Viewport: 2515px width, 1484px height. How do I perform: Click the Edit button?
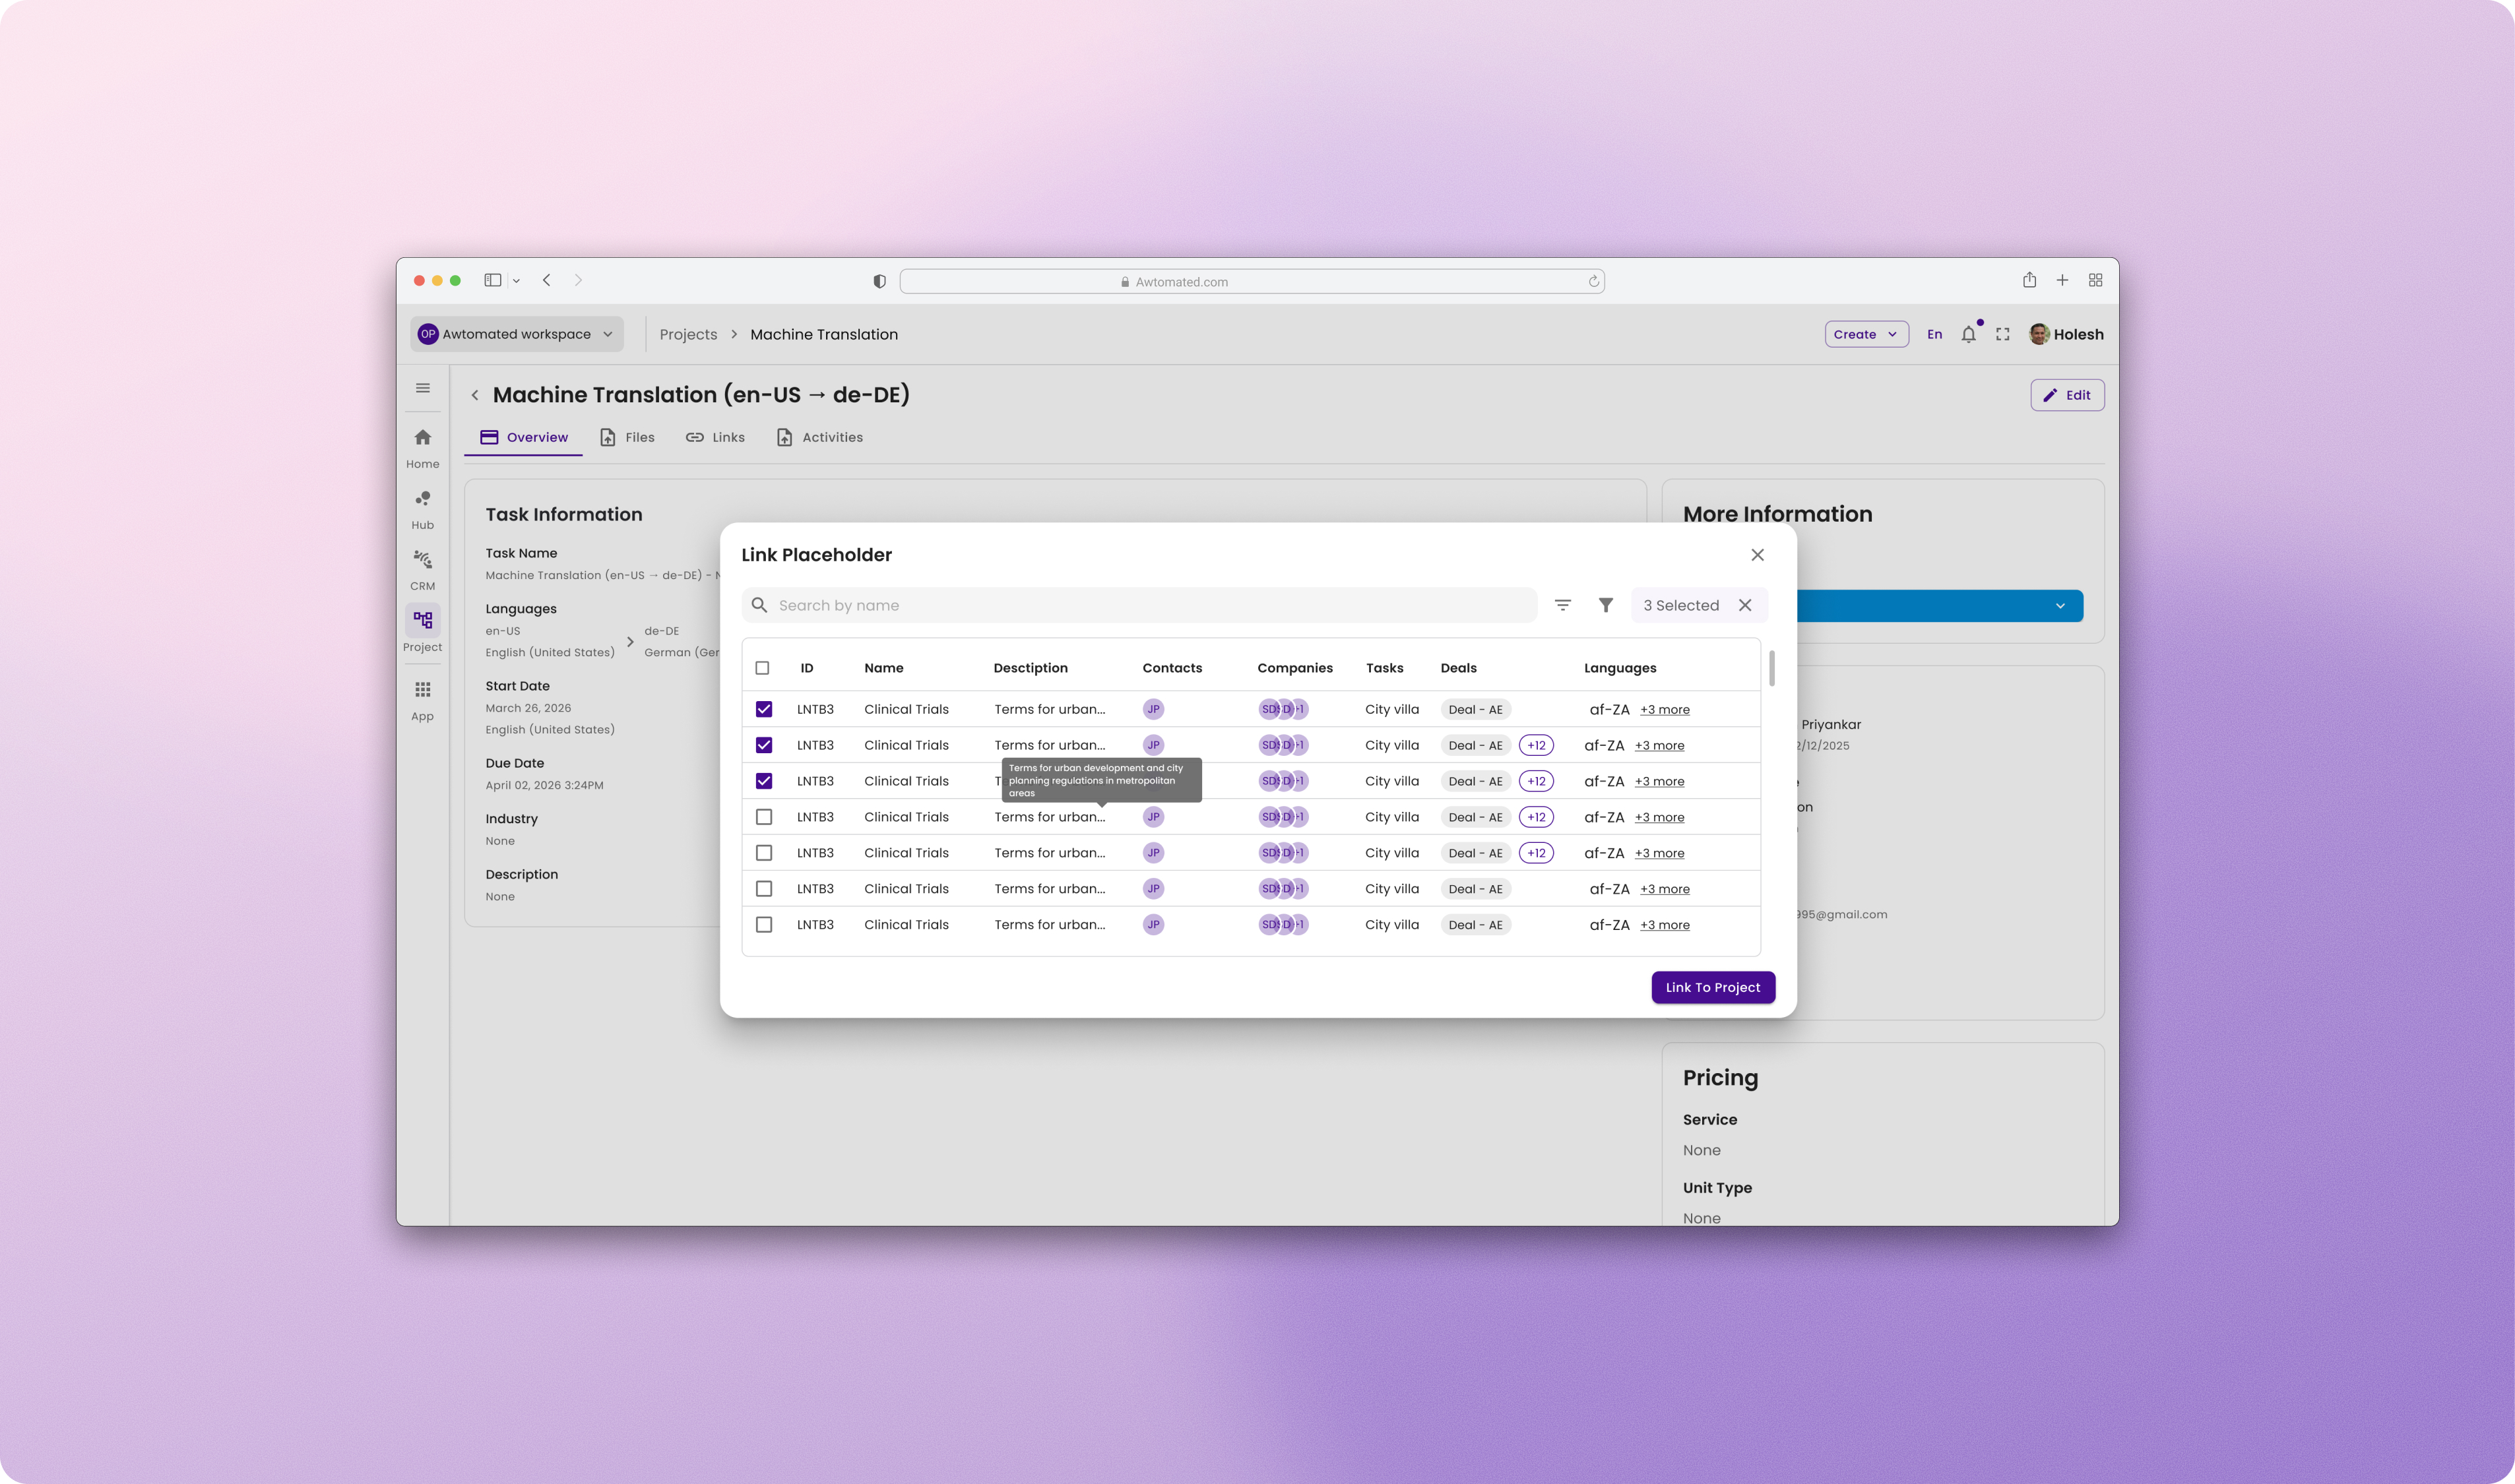[x=2067, y=395]
